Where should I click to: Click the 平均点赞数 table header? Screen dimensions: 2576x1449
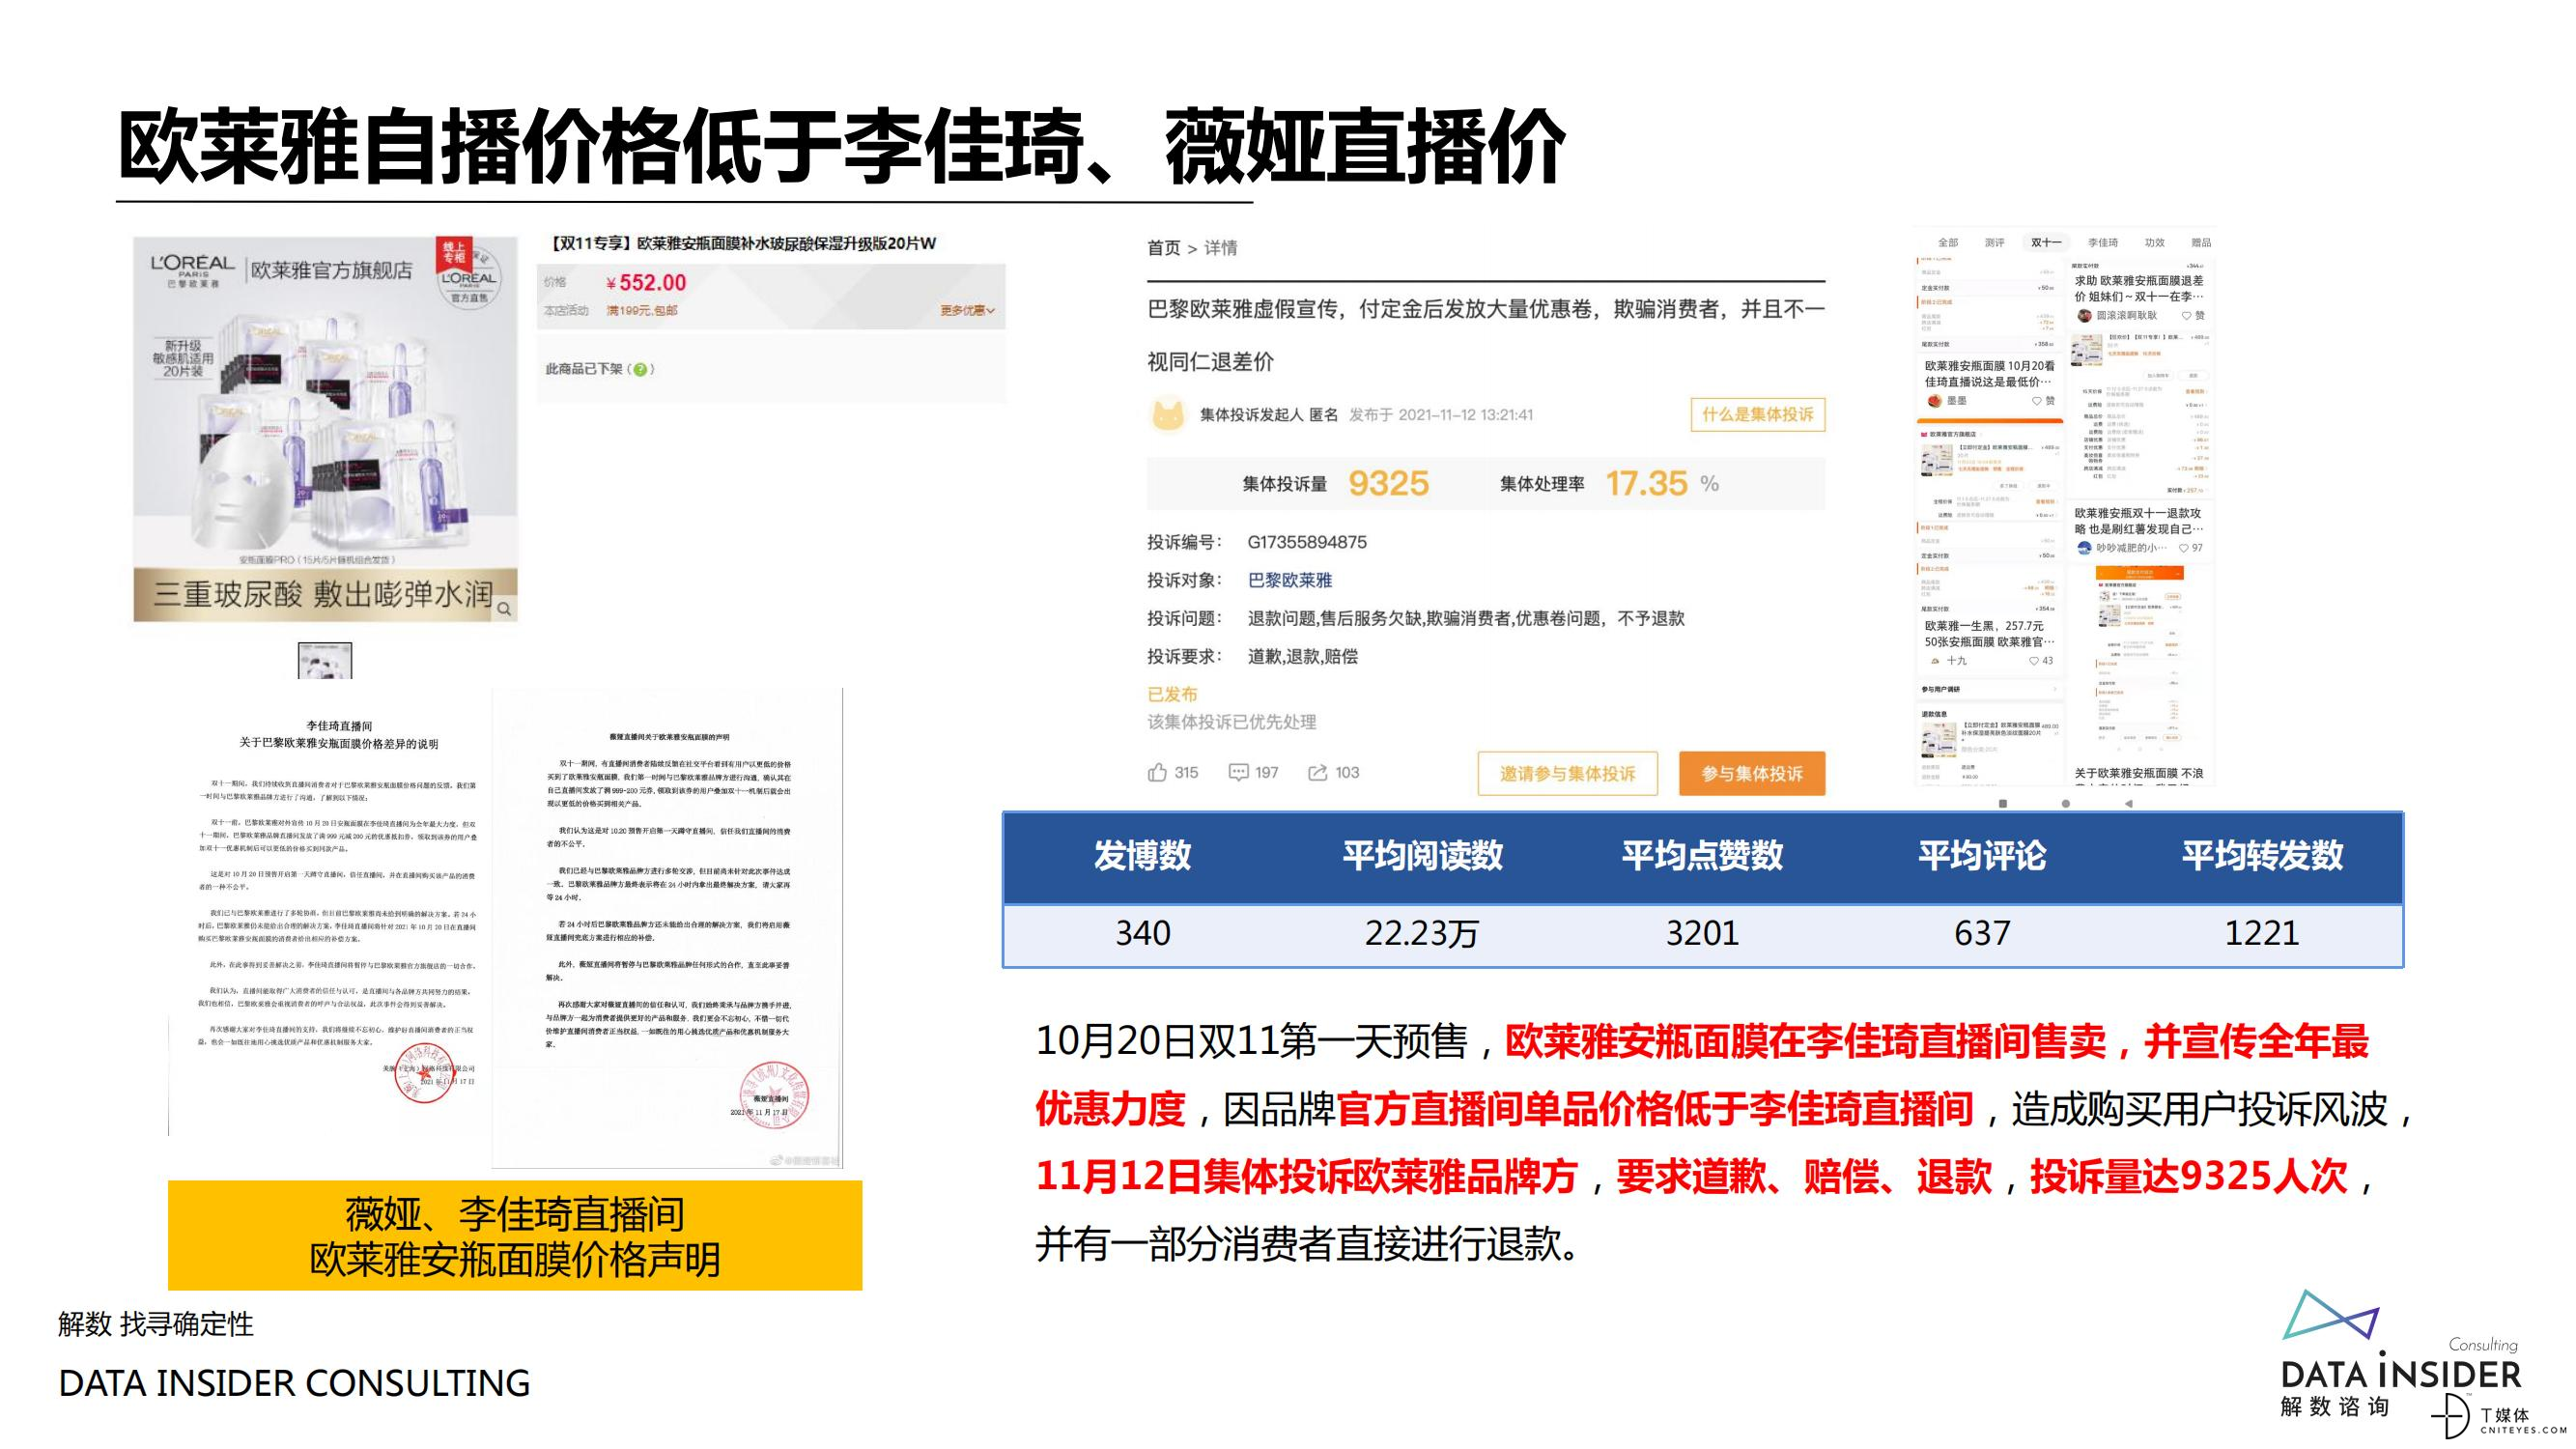[x=1702, y=856]
